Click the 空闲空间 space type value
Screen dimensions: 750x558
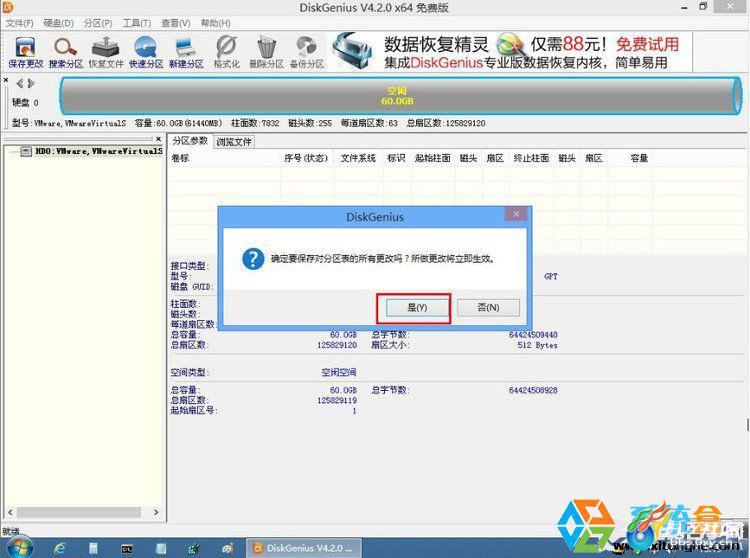tap(339, 372)
